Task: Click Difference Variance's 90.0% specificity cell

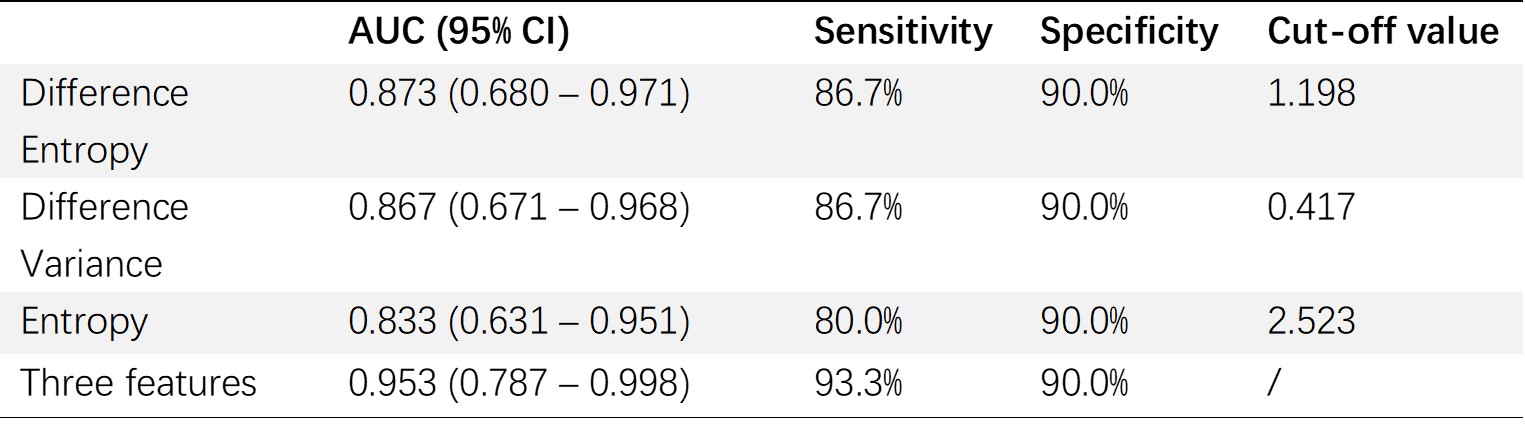Action: (x=1085, y=207)
